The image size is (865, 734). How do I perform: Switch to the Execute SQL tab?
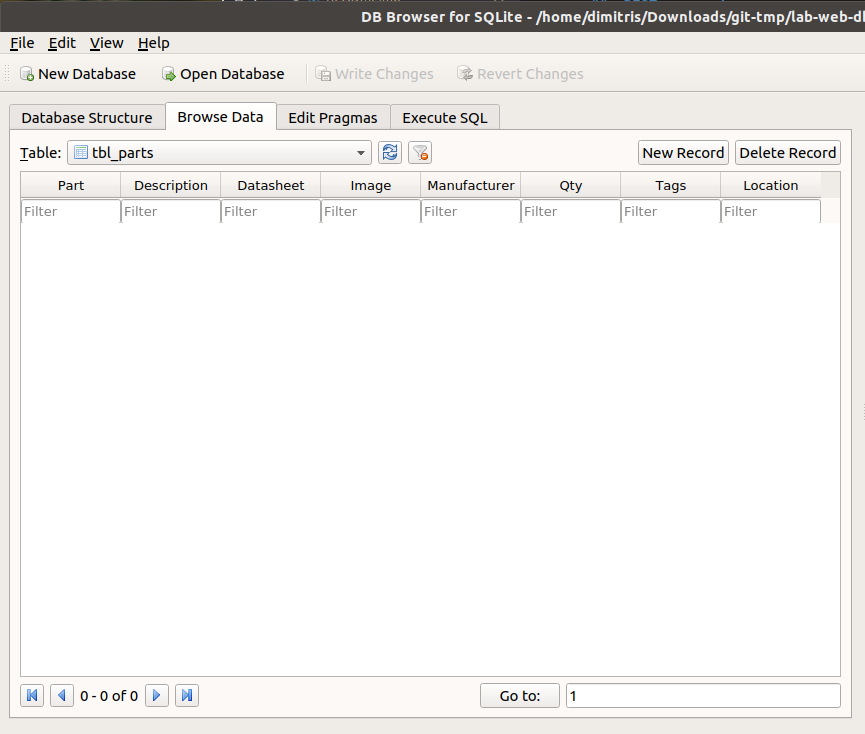pyautogui.click(x=445, y=118)
